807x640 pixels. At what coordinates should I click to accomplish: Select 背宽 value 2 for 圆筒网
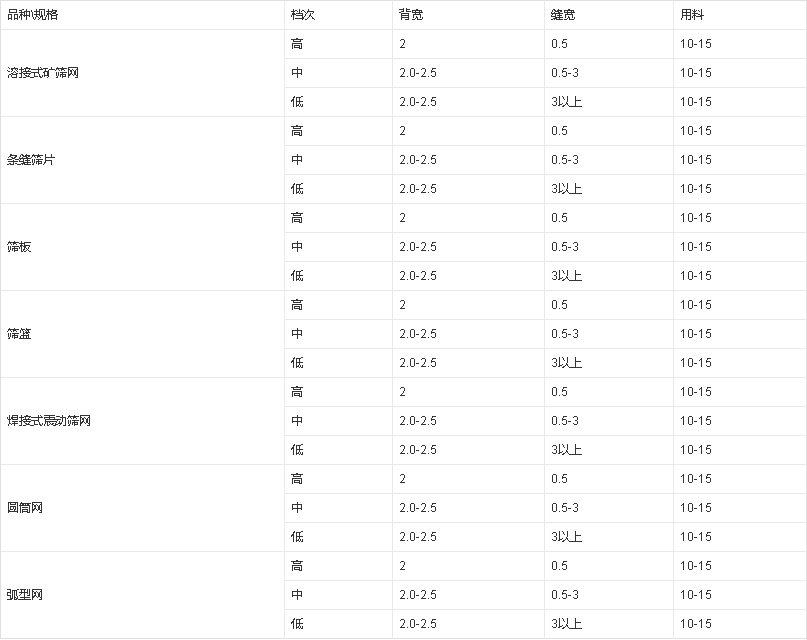(x=402, y=479)
